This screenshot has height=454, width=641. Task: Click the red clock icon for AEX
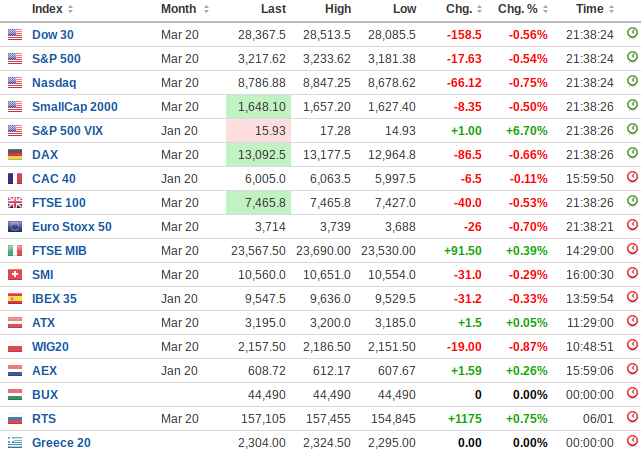click(632, 369)
